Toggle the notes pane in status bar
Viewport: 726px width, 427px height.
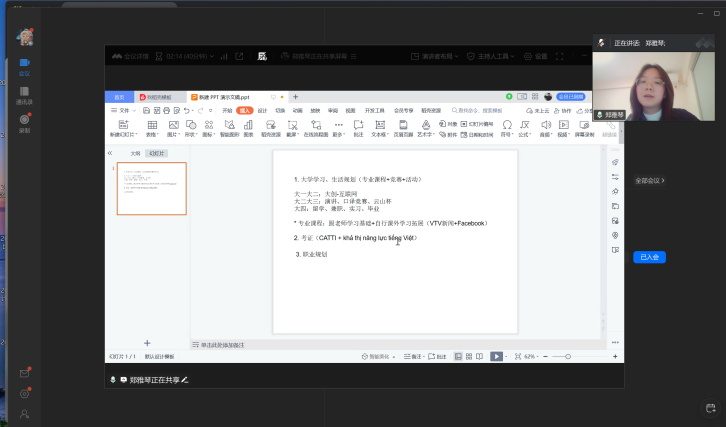pyautogui.click(x=411, y=356)
